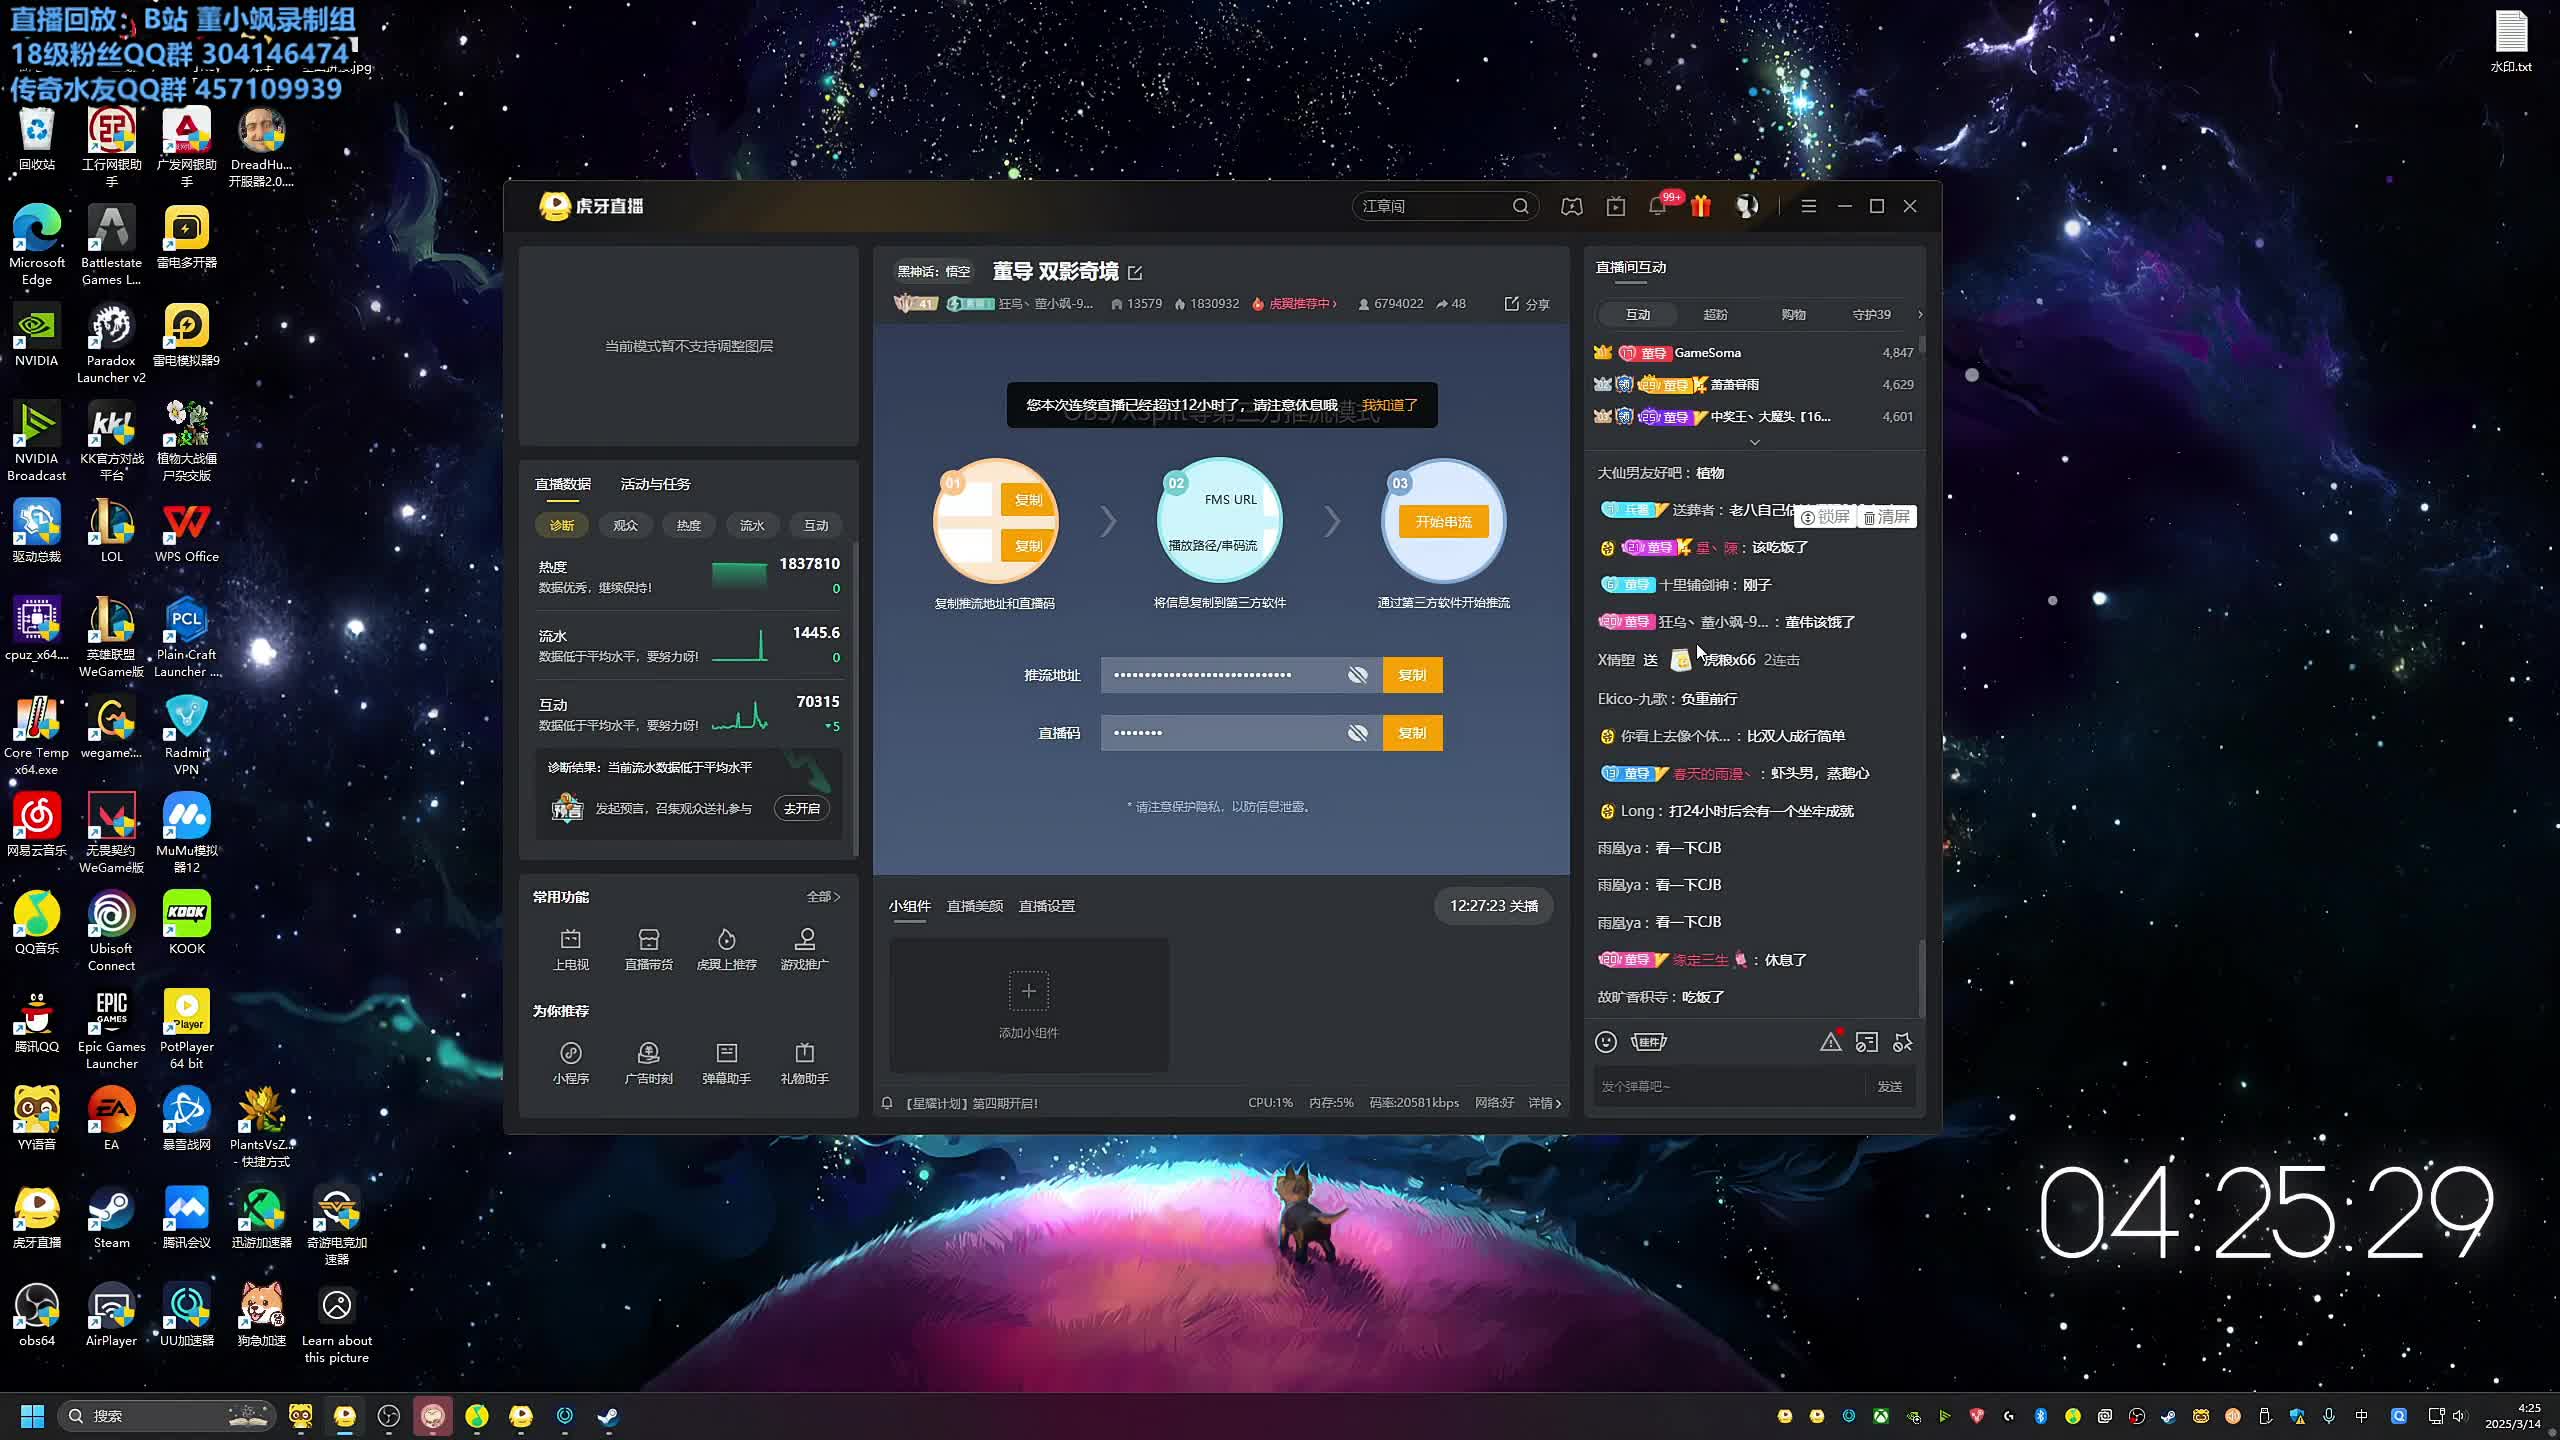Open 详情 stream status details
The width and height of the screenshot is (2560, 1440).
(1545, 1103)
